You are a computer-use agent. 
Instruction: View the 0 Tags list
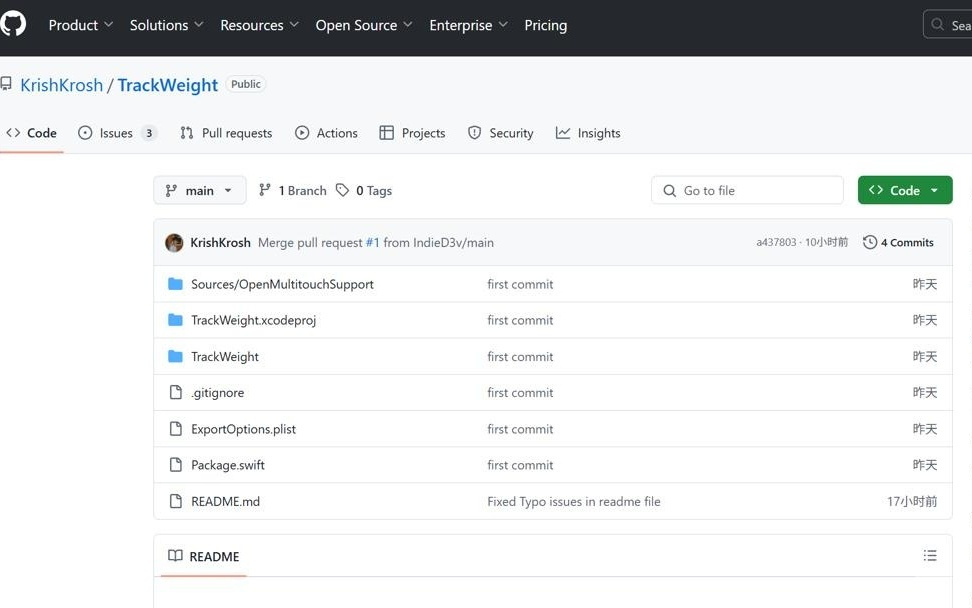click(364, 191)
